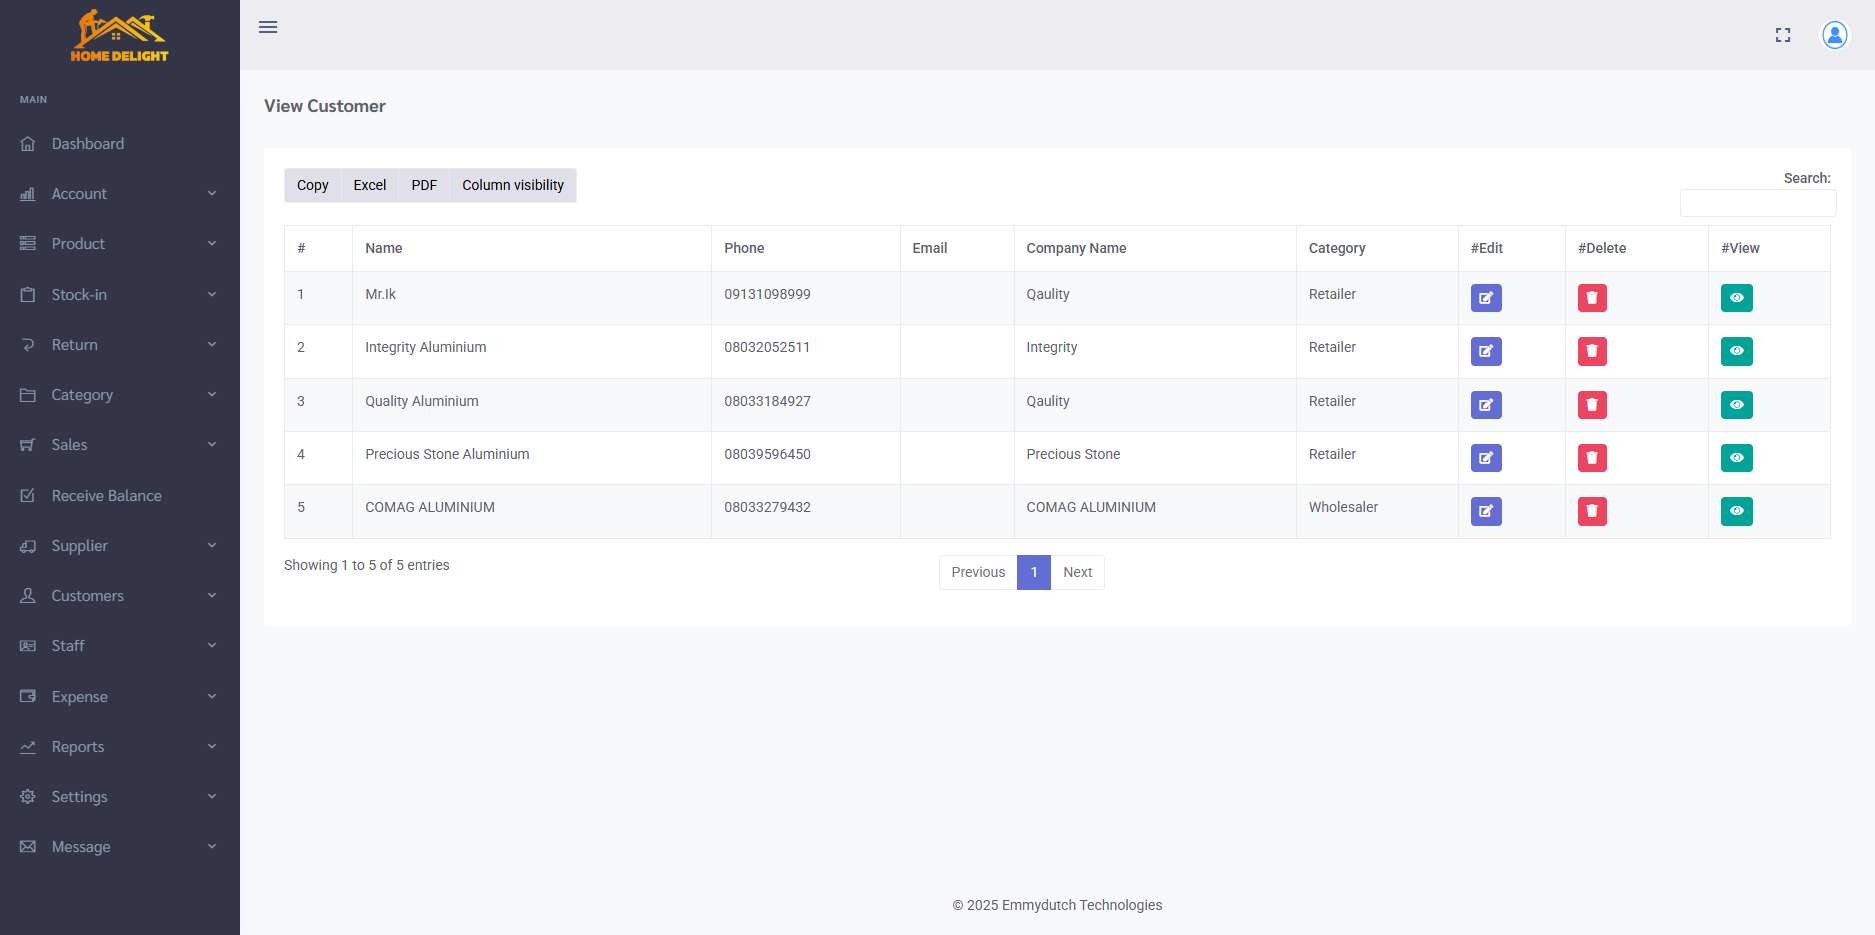View the Precious Stone Aluminium details
This screenshot has height=935, width=1875.
(x=1737, y=458)
